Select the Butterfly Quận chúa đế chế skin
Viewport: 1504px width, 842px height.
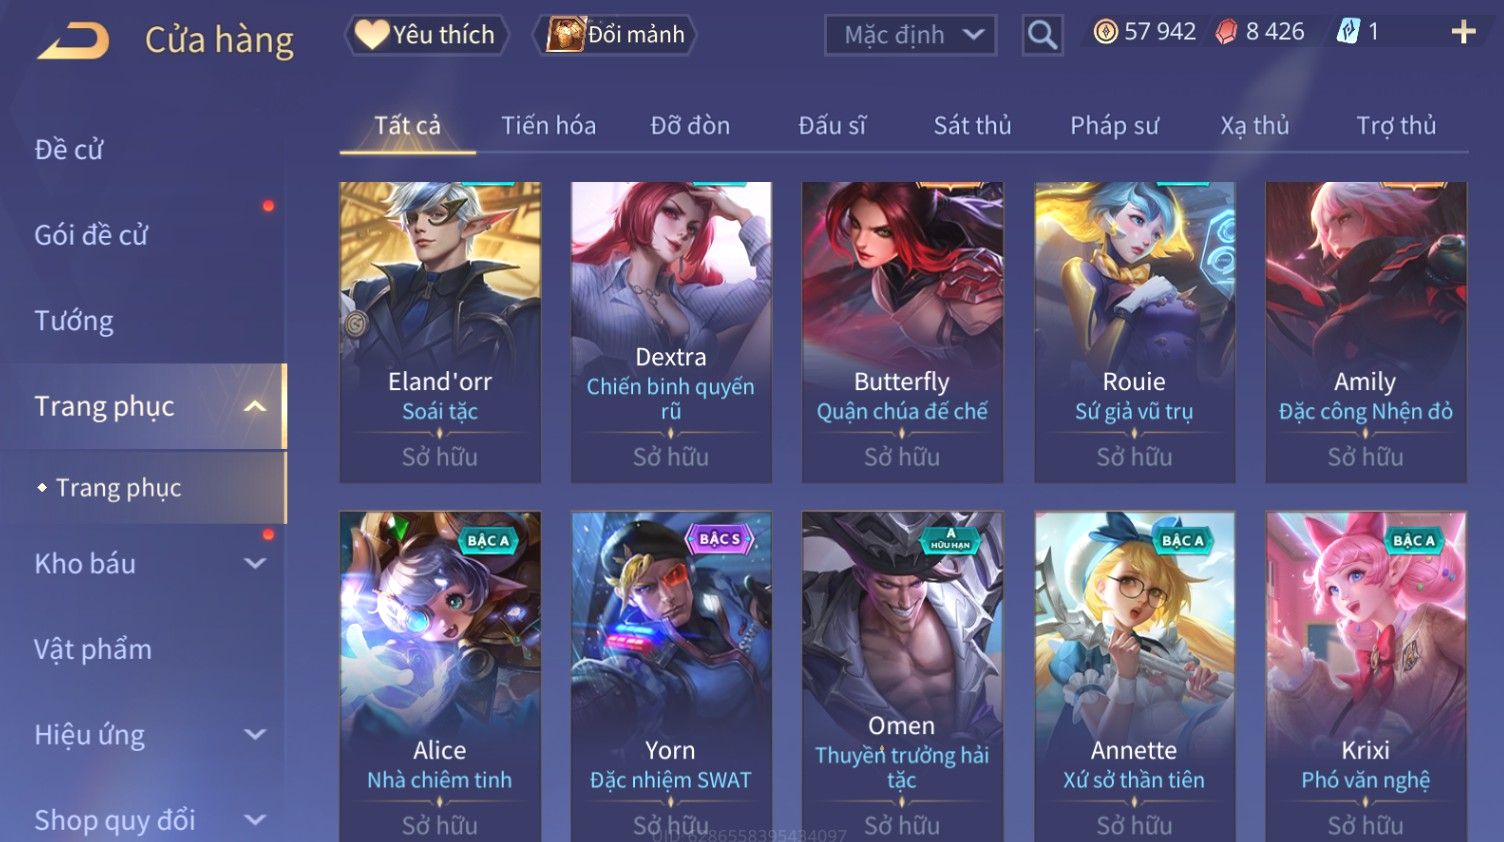coord(902,332)
